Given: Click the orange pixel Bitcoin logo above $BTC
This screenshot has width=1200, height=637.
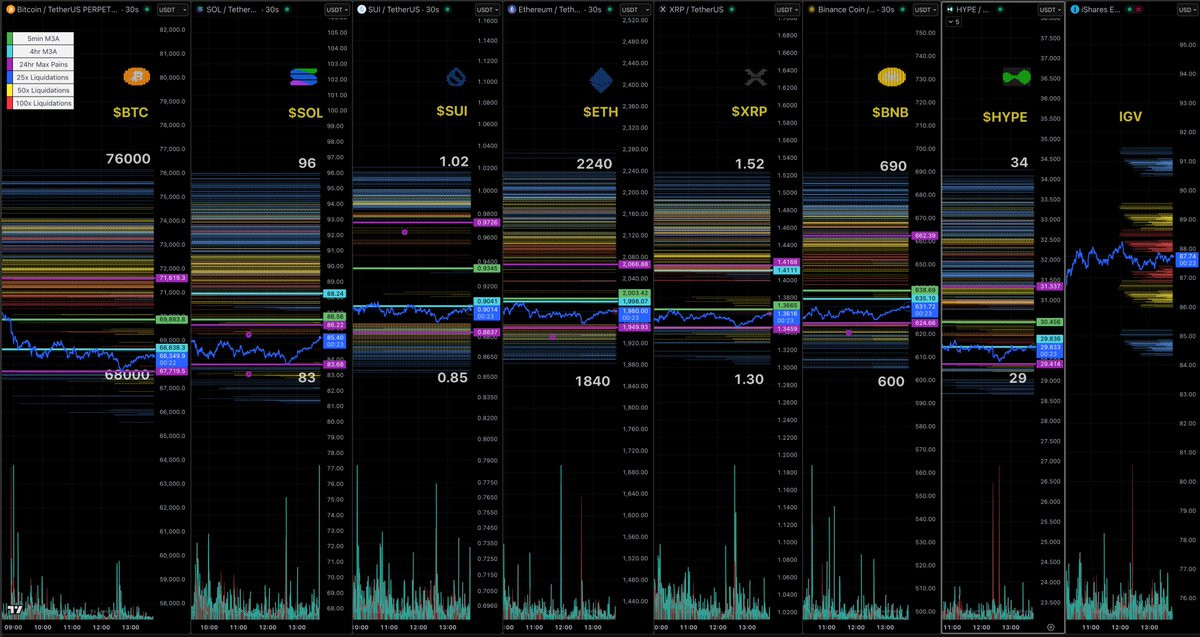Looking at the screenshot, I should [137, 77].
